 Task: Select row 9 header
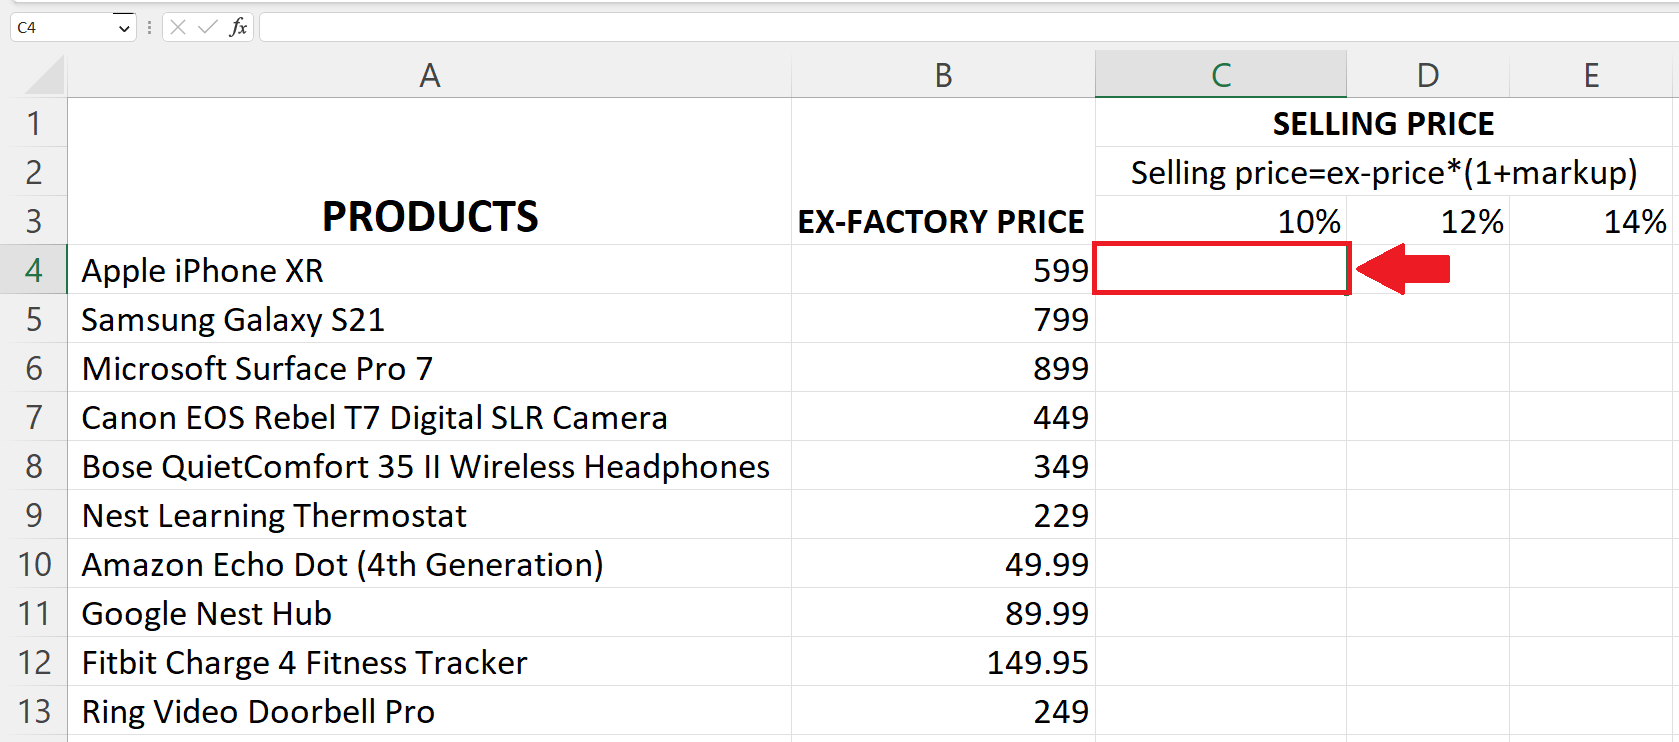pyautogui.click(x=34, y=515)
